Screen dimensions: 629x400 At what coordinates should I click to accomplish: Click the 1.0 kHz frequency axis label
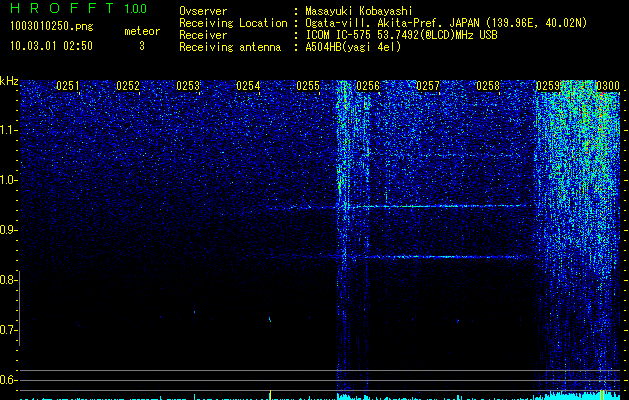8,180
